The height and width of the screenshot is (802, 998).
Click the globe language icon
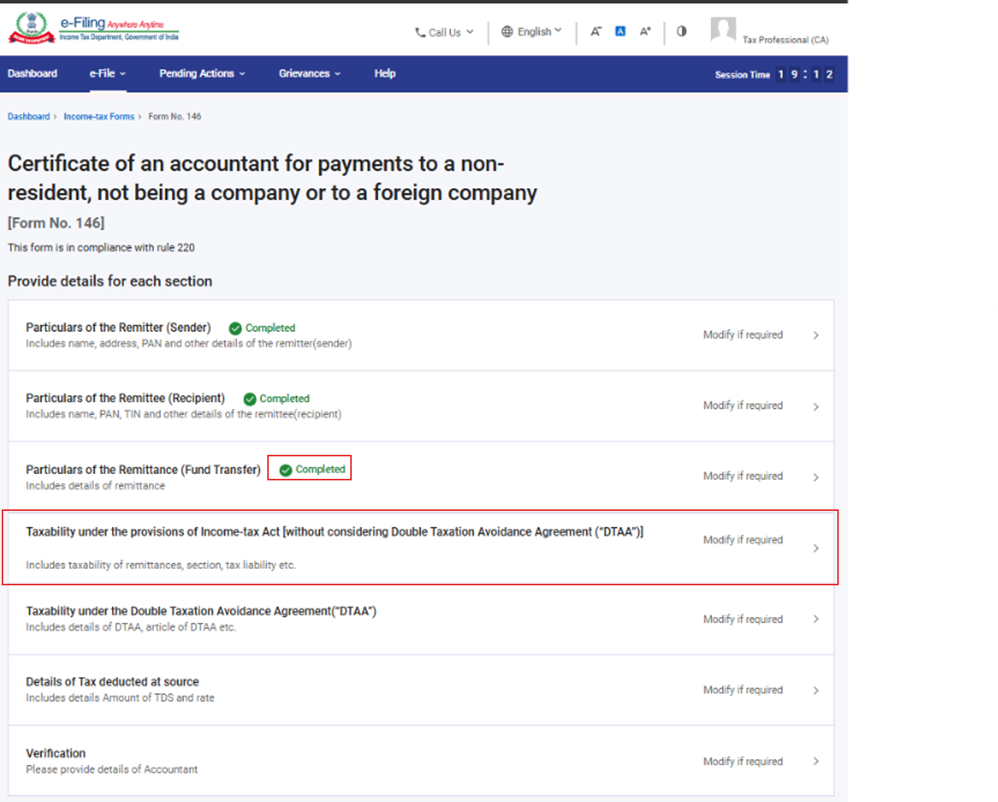point(507,32)
